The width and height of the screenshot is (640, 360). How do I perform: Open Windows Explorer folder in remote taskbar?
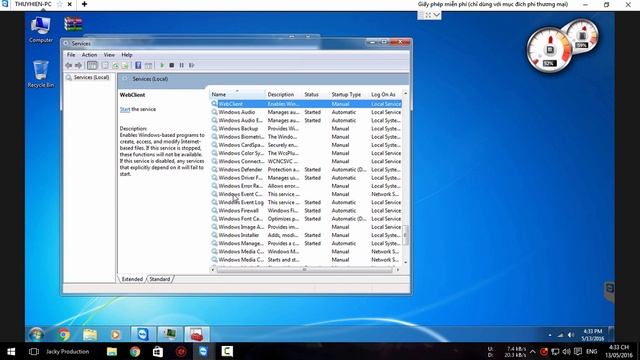coord(90,335)
